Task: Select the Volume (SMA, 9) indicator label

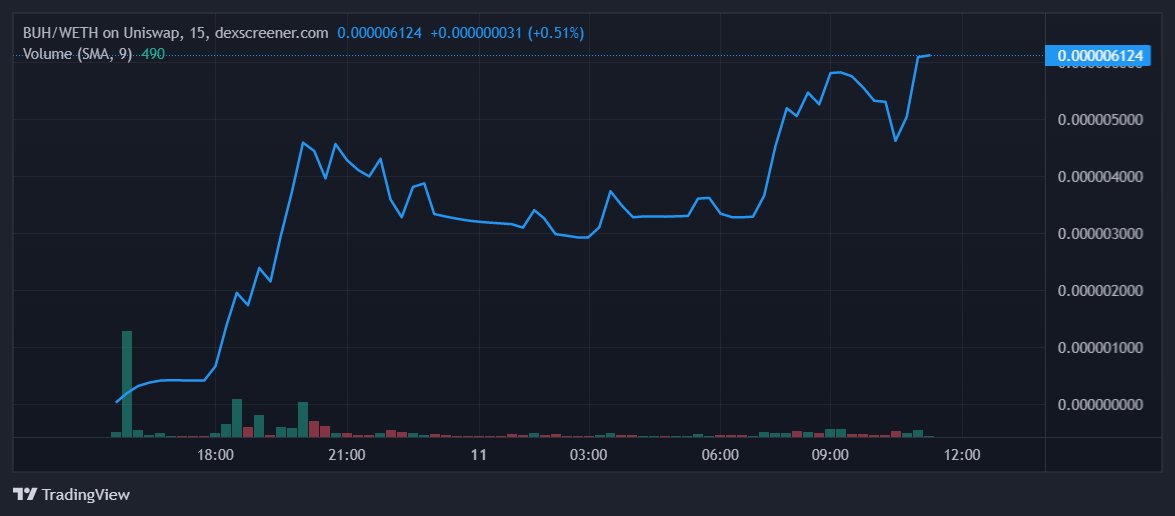Action: click(78, 54)
